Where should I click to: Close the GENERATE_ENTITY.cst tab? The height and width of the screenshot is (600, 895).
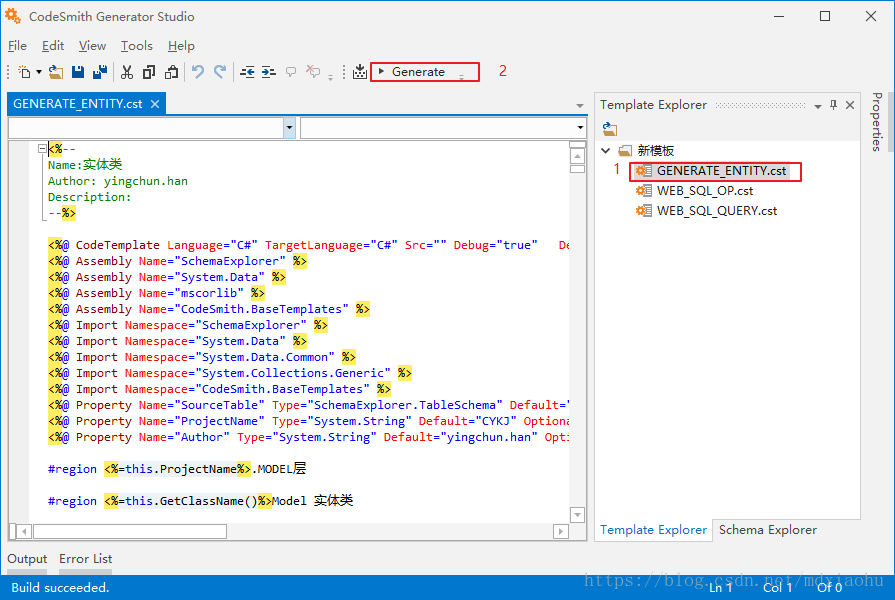(155, 104)
